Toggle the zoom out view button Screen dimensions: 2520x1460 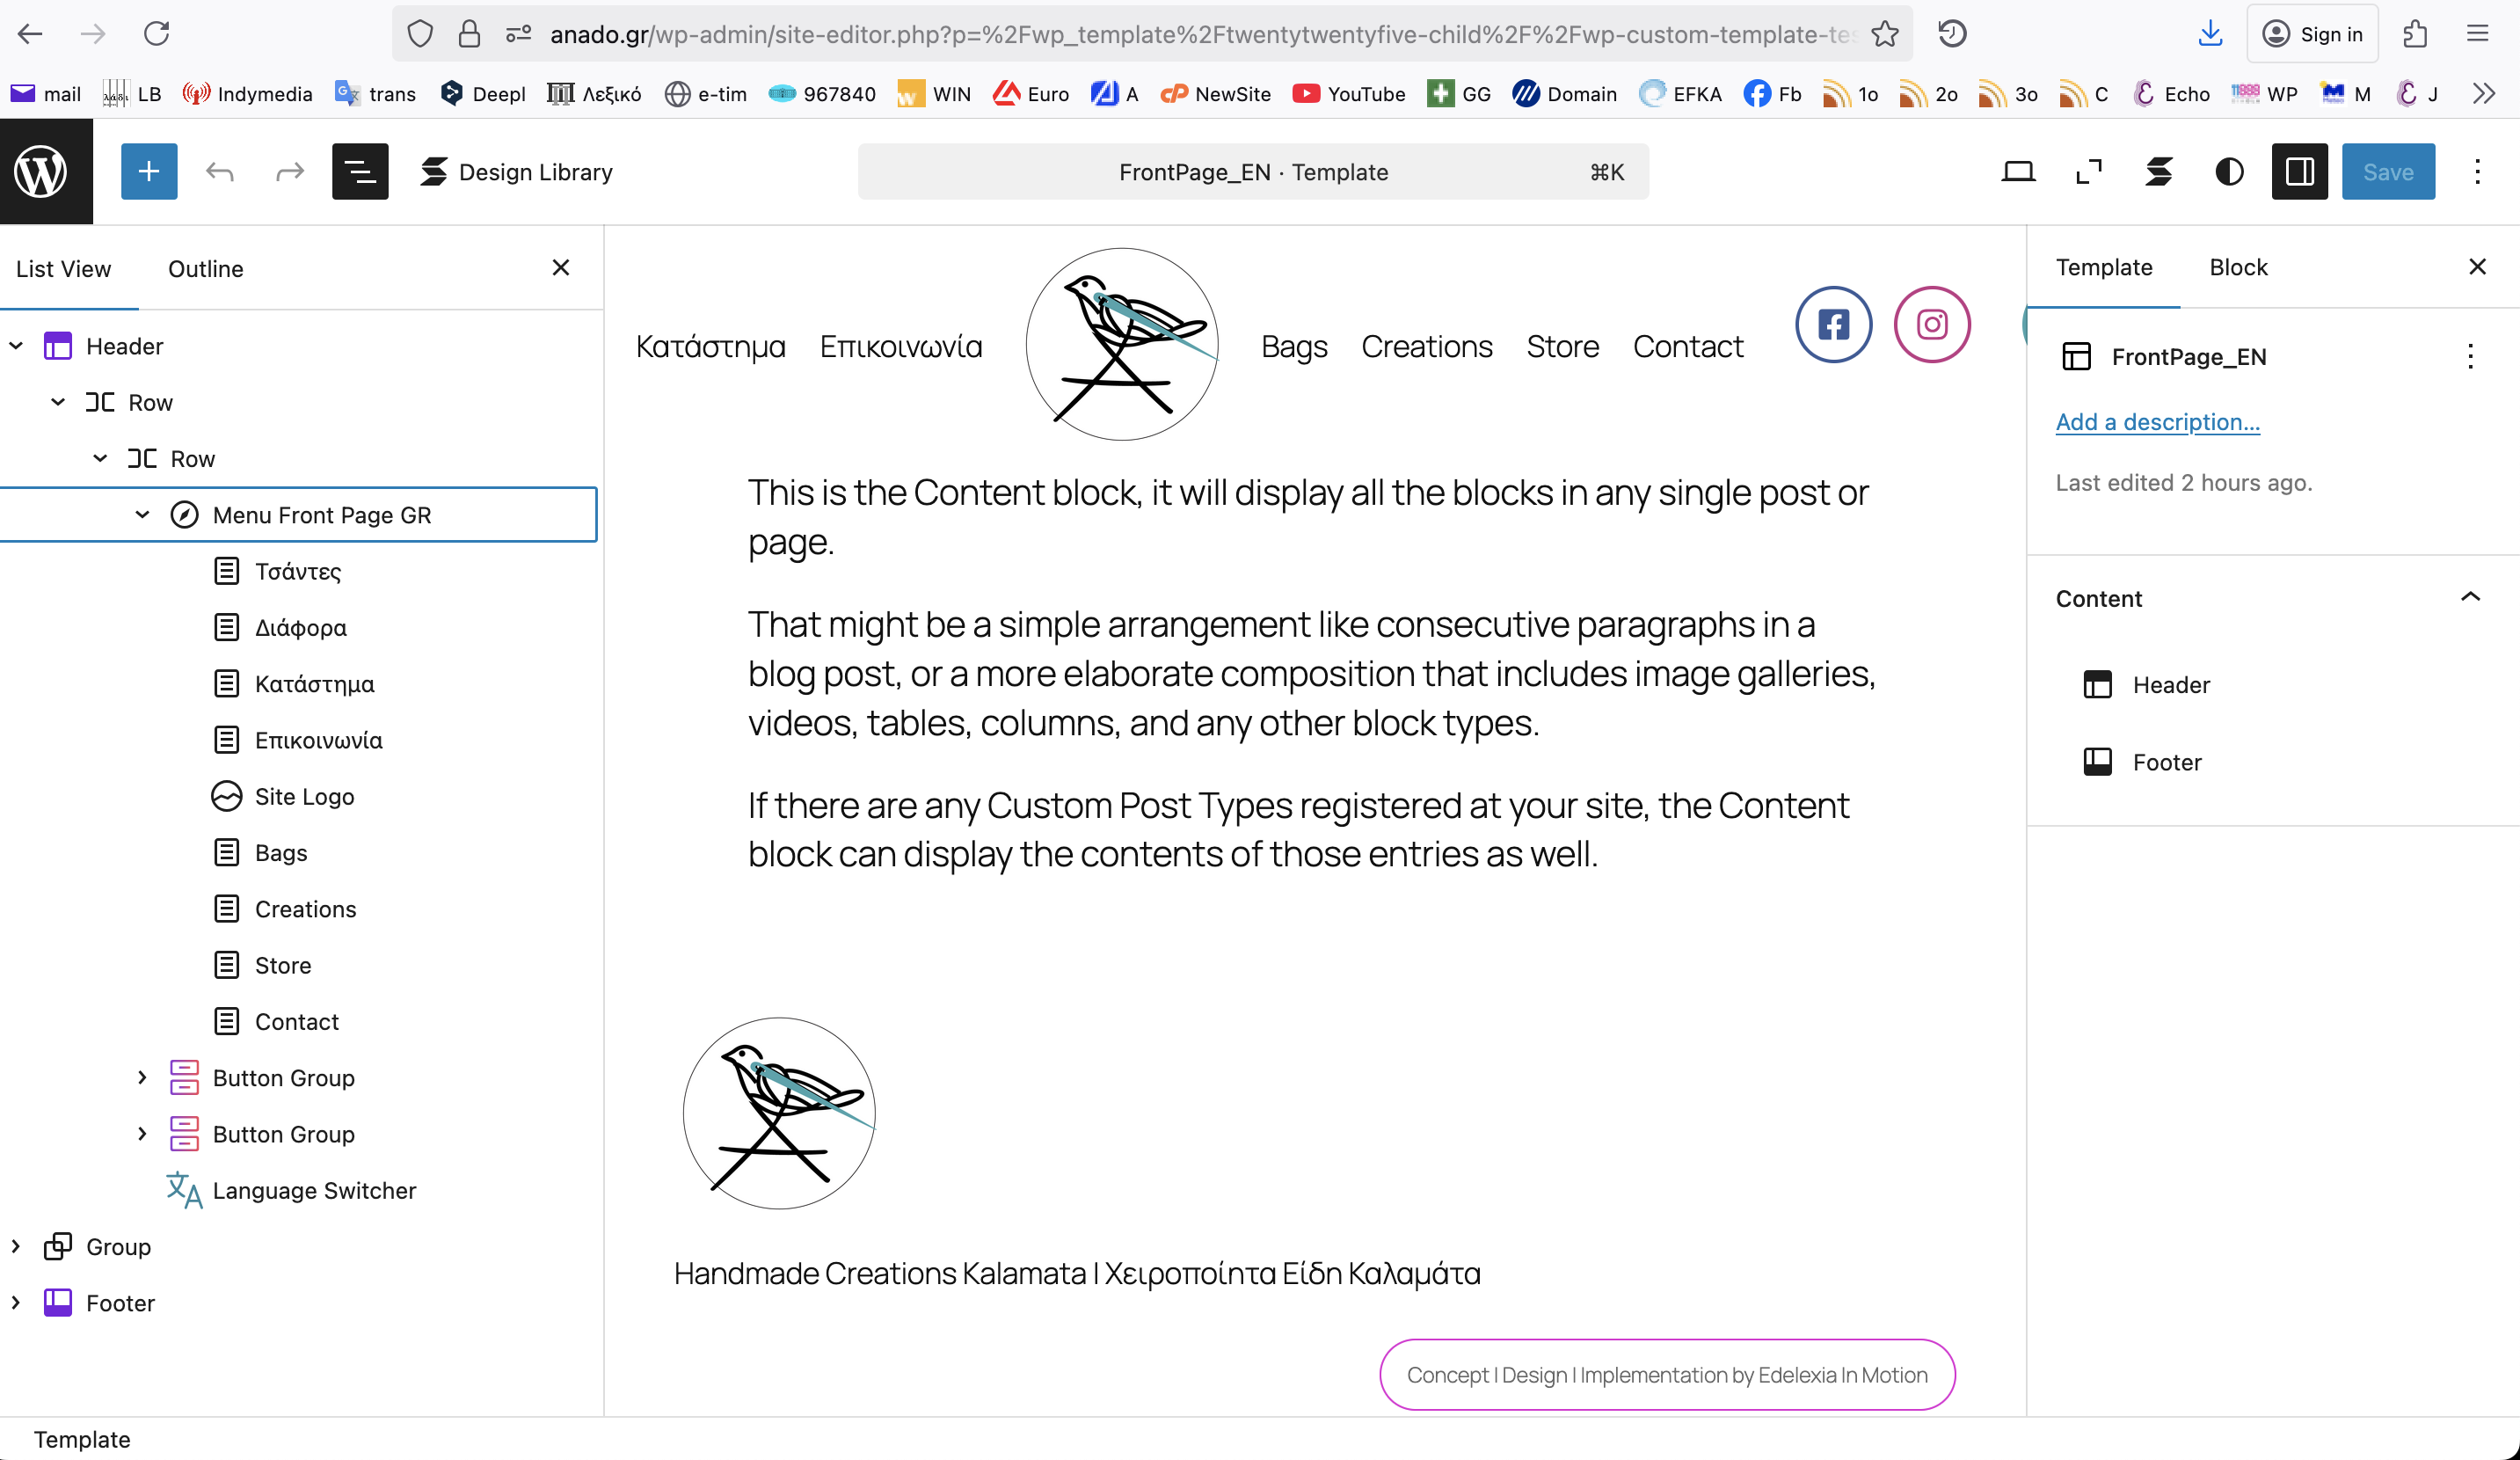[2089, 172]
